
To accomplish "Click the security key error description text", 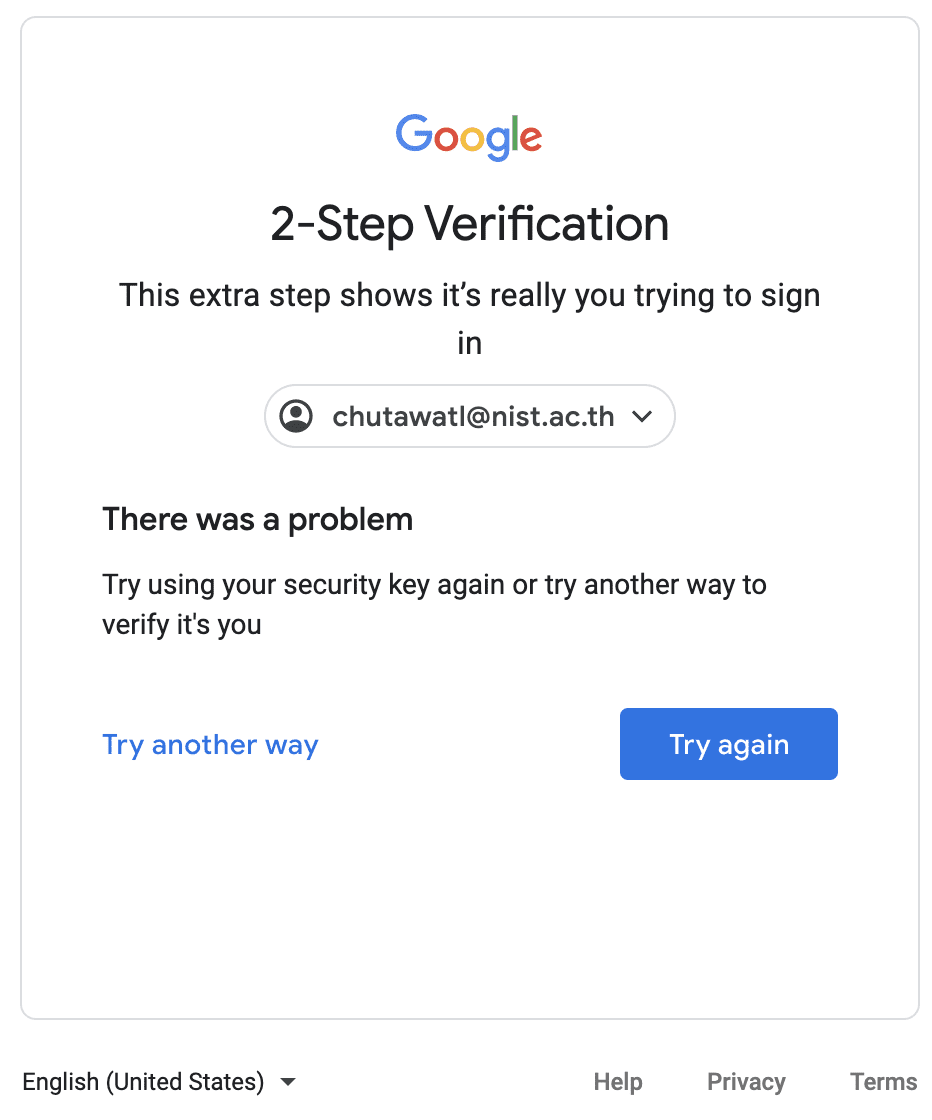I will pyautogui.click(x=434, y=604).
